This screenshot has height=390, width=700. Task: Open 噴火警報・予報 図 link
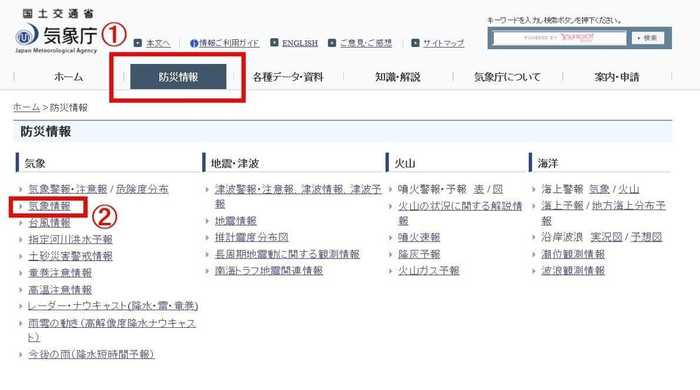click(498, 189)
